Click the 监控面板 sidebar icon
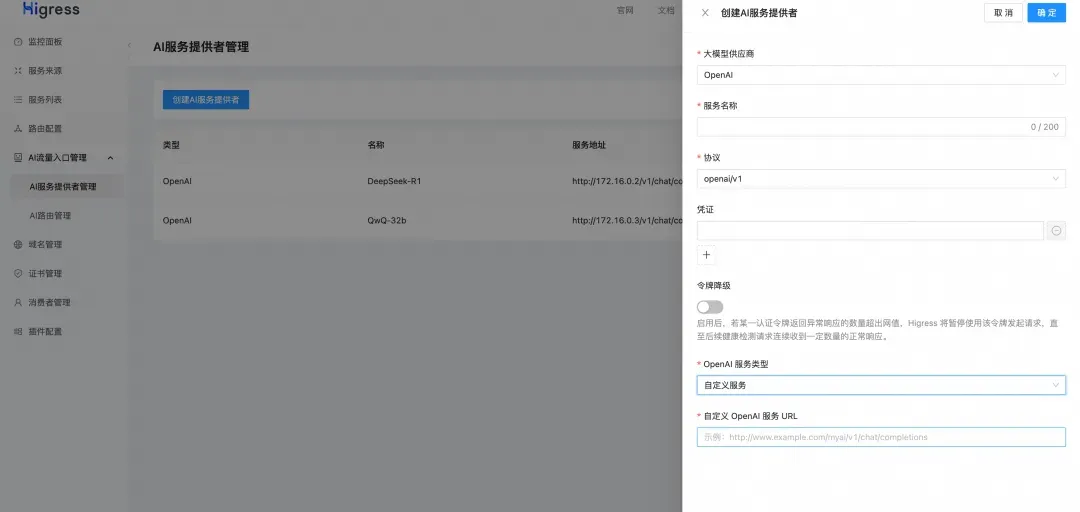Image resolution: width=1080 pixels, height=512 pixels. pos(18,42)
